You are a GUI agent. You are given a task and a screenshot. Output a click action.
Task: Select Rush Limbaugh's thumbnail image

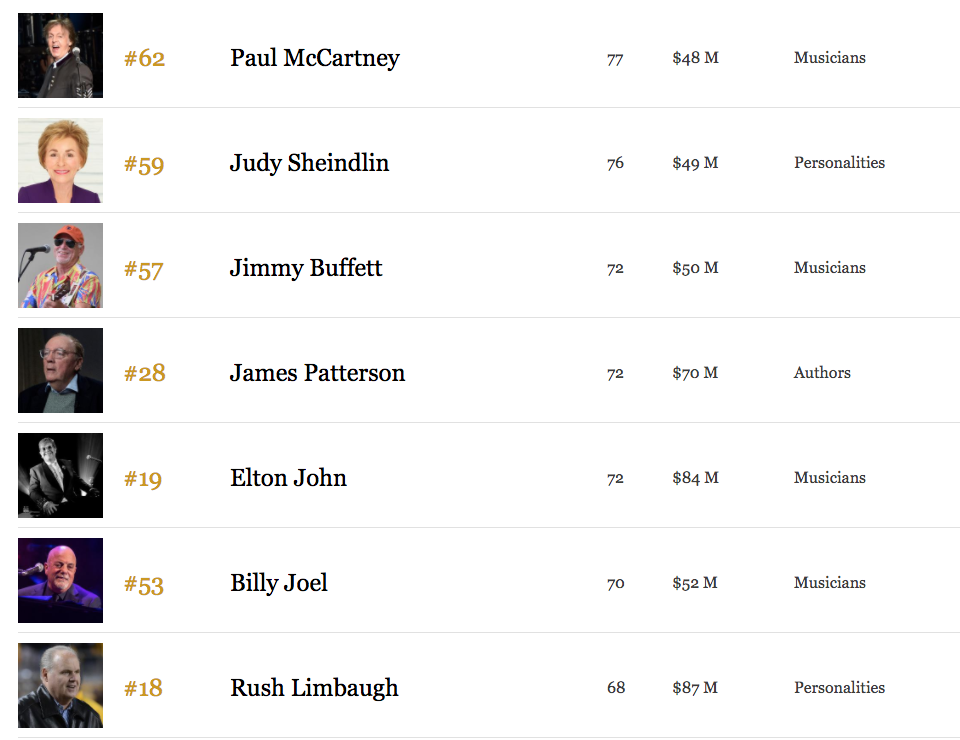[x=60, y=685]
